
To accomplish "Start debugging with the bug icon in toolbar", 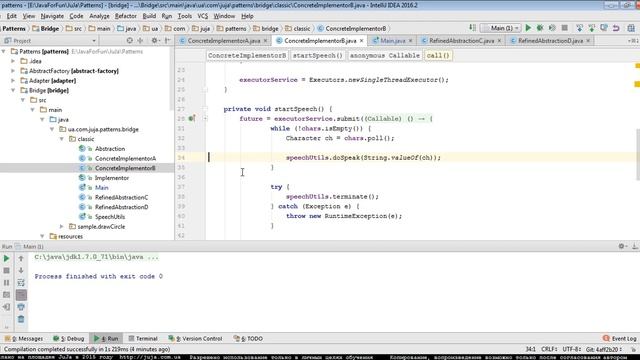I will [x=540, y=28].
